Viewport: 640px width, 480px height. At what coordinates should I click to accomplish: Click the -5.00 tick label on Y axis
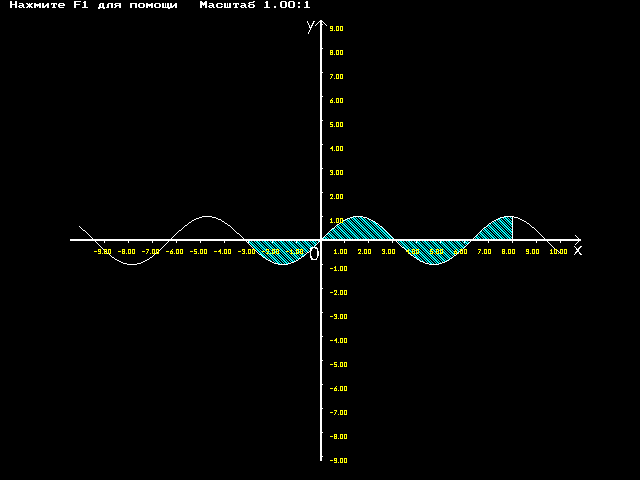coord(338,364)
